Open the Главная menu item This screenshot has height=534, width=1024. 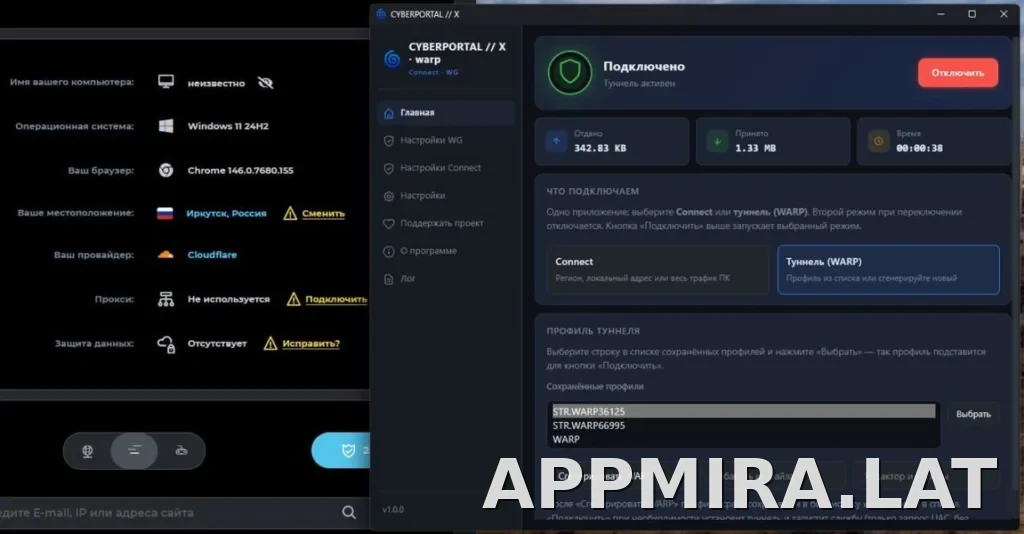pos(446,112)
